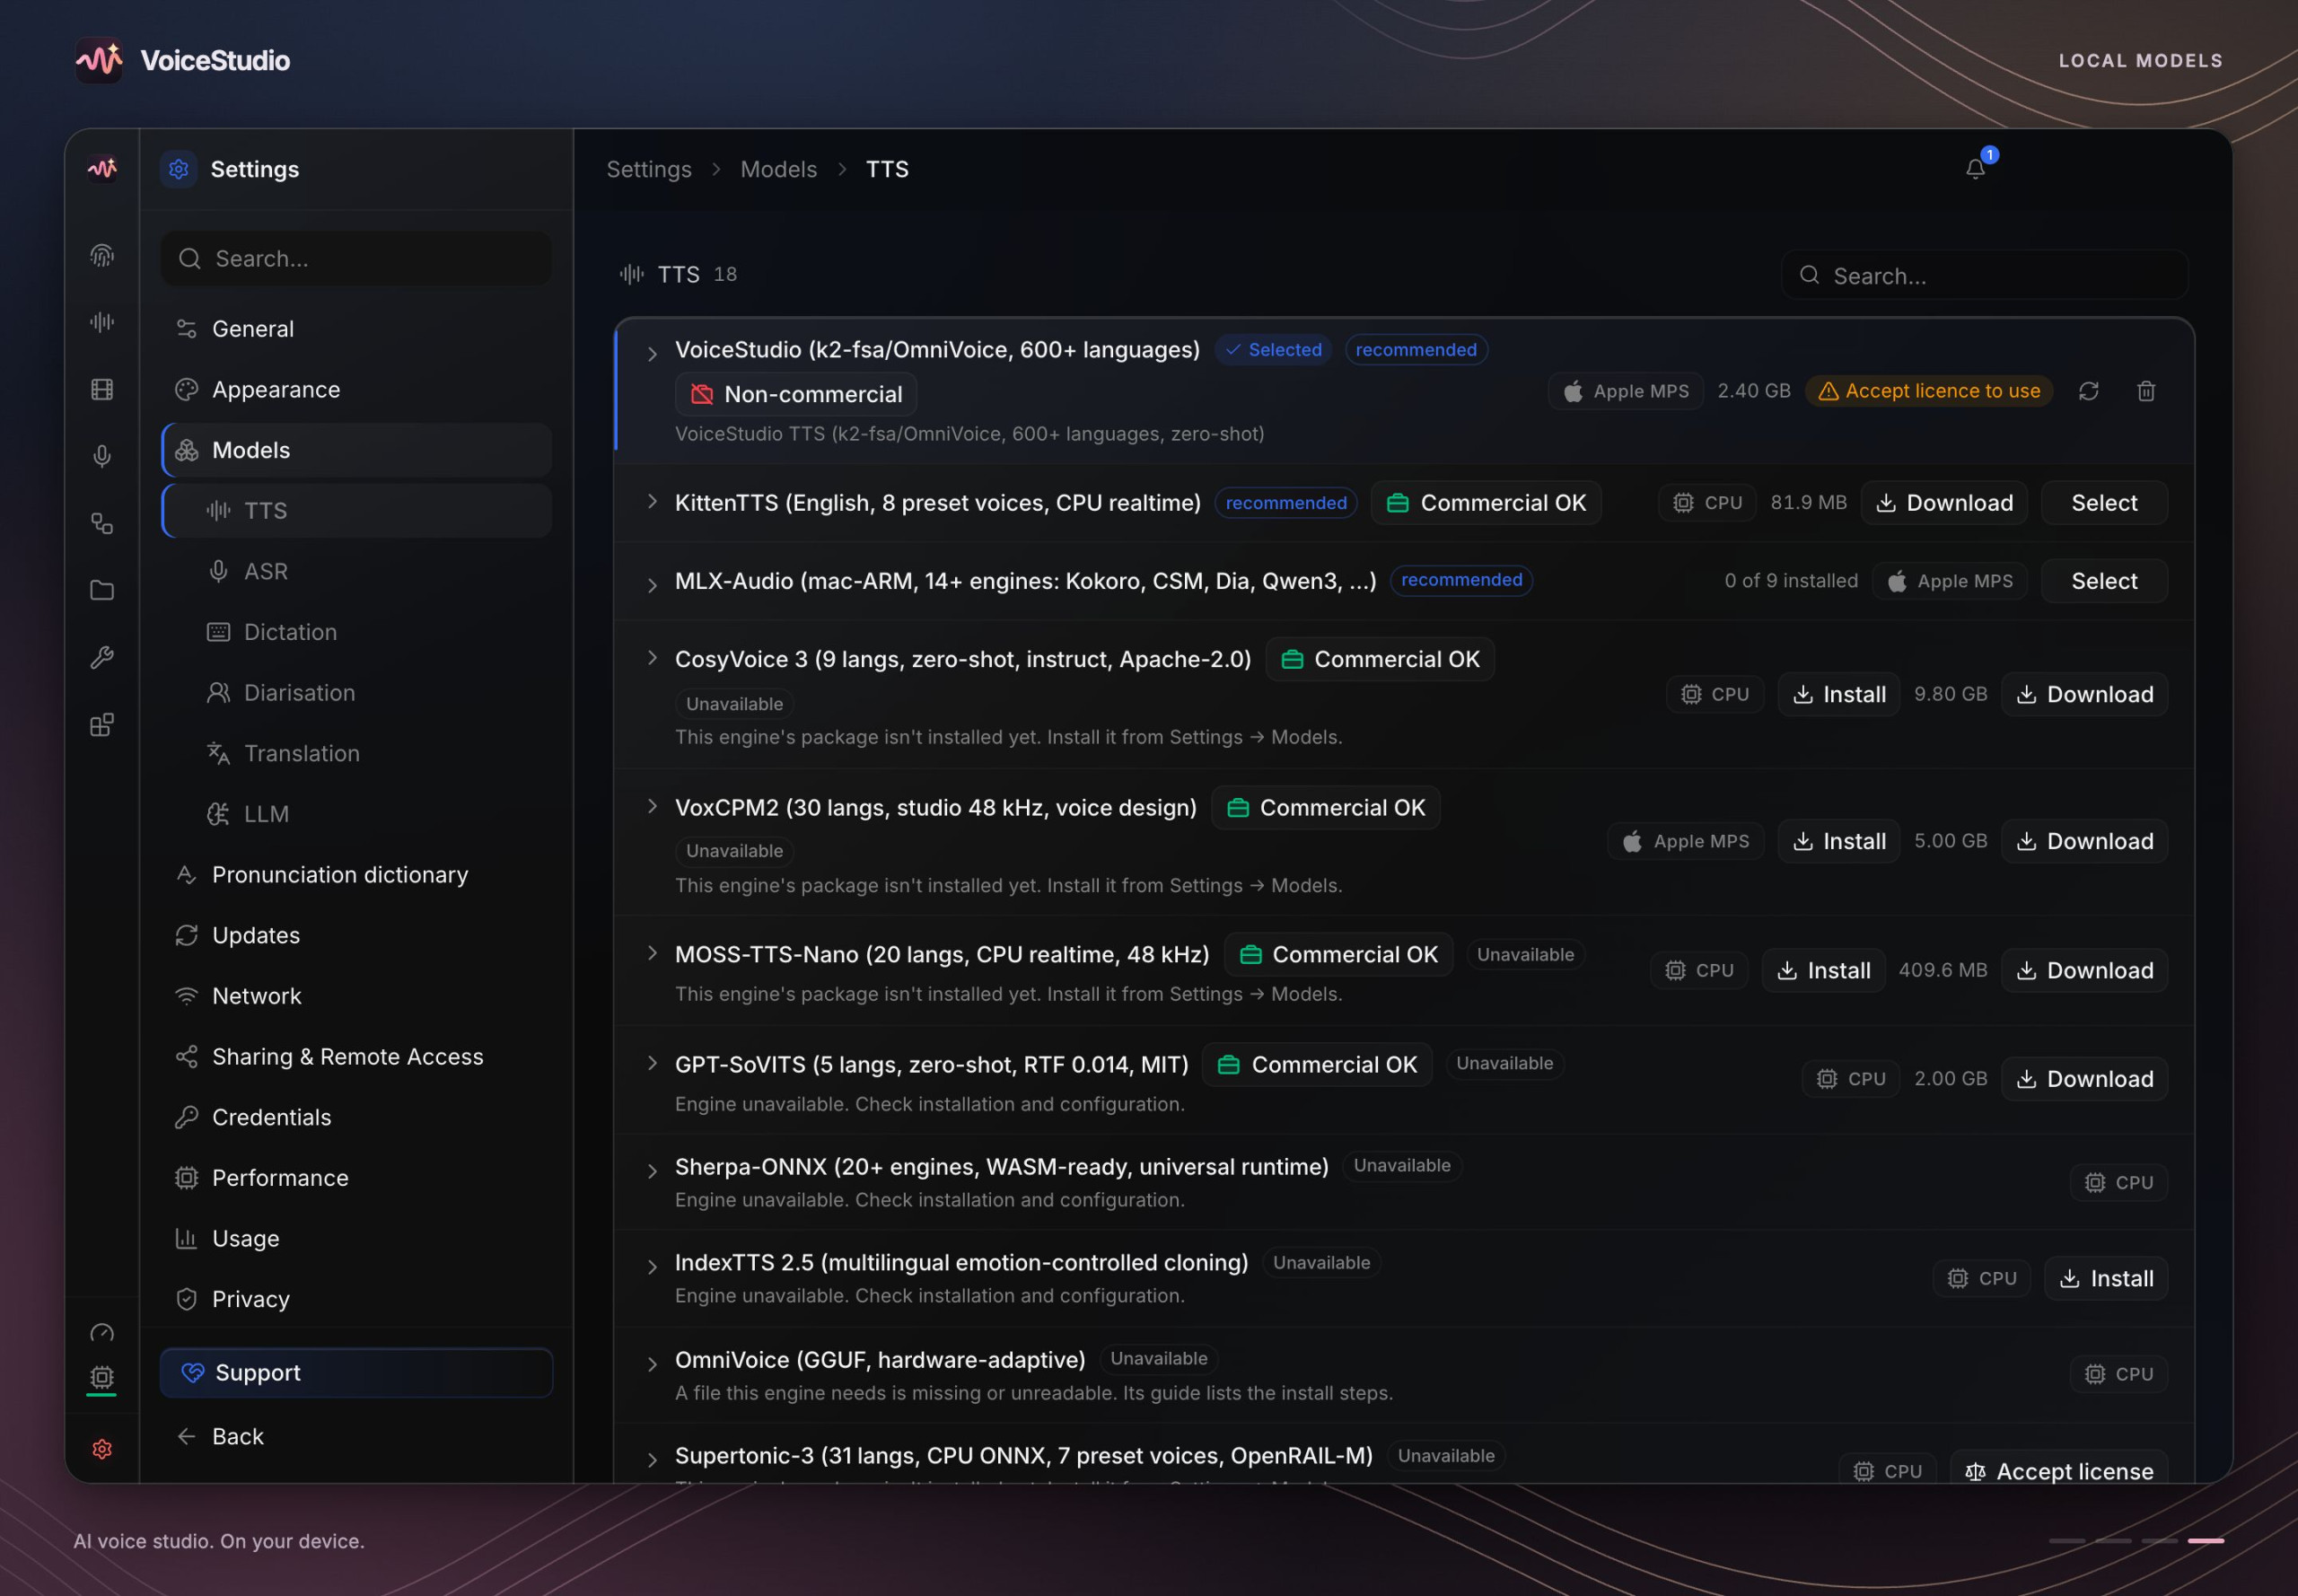Open the Pronunciation dictionary section

[x=356, y=875]
